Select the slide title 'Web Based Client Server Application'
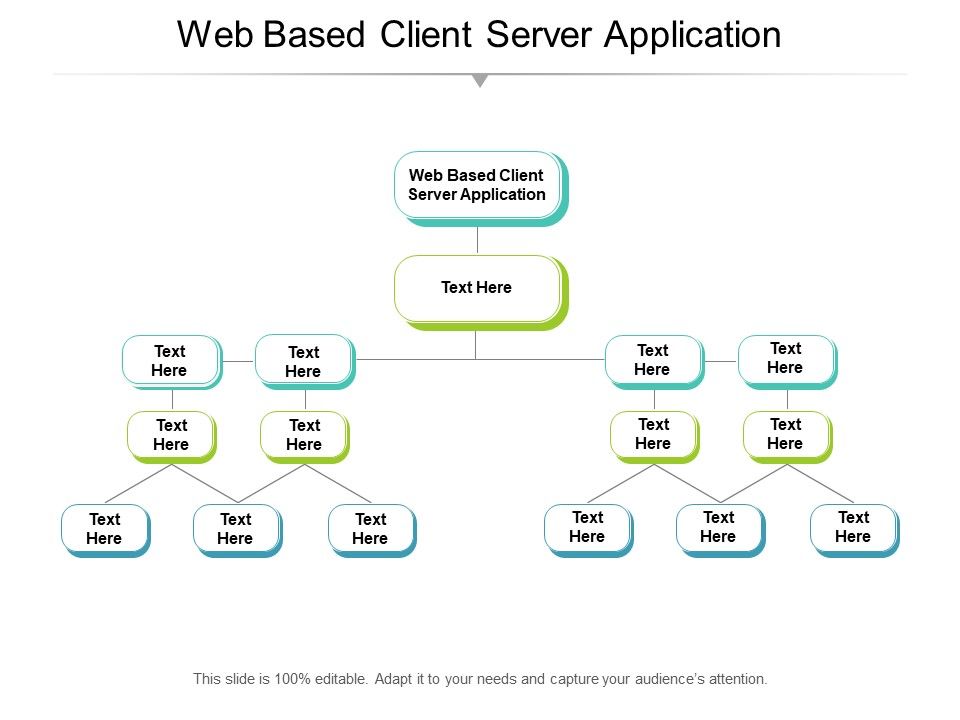Viewport: 960px width, 720px height. 479,35
